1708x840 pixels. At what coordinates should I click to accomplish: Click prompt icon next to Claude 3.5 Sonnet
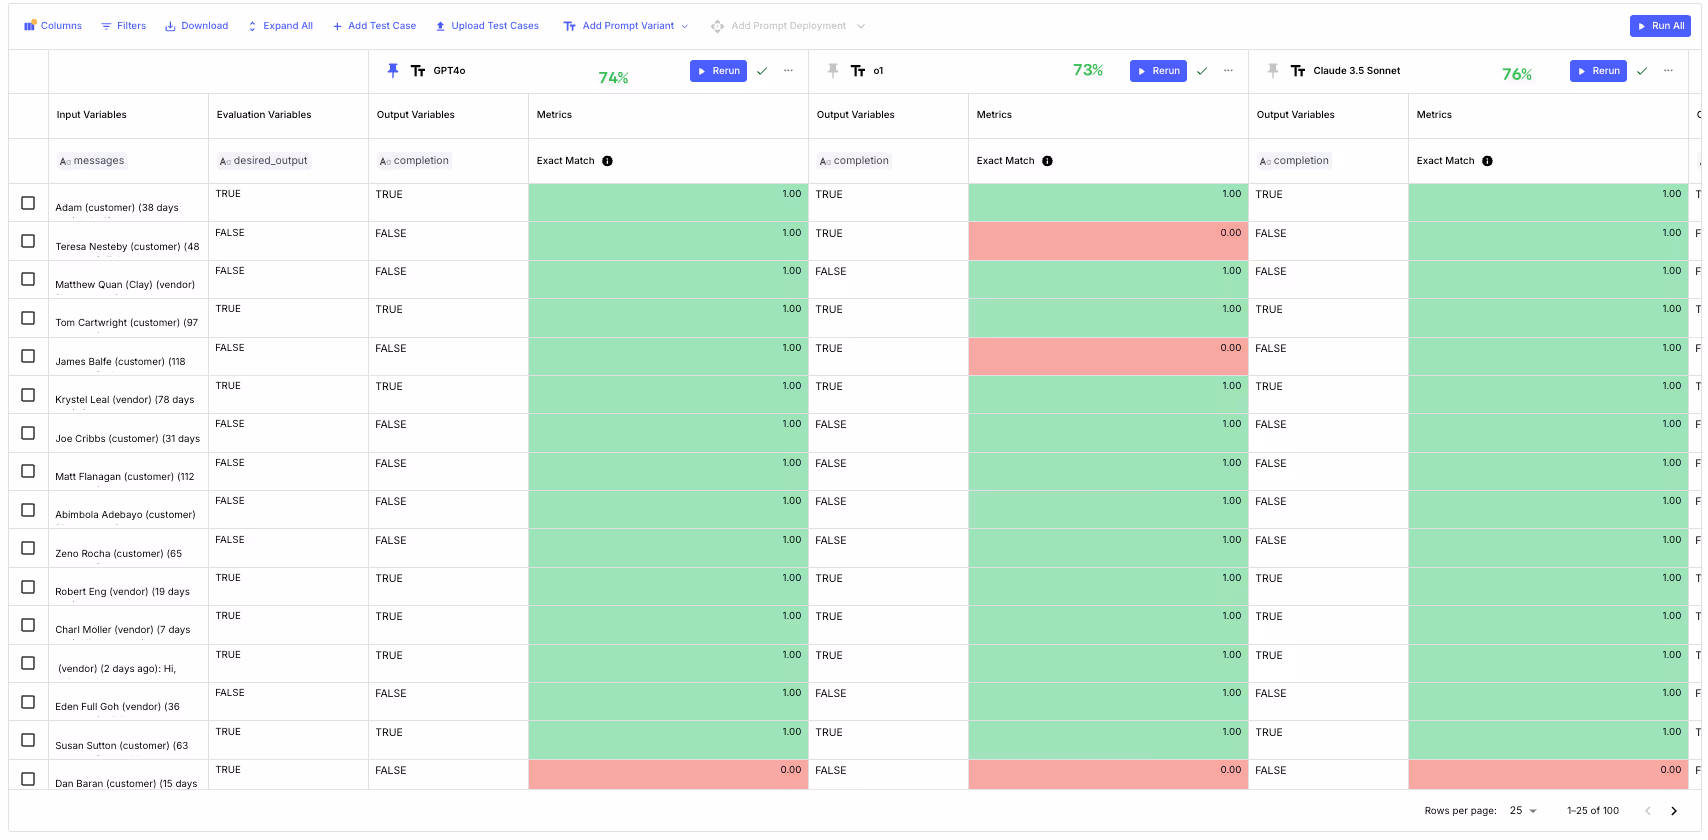(1298, 71)
